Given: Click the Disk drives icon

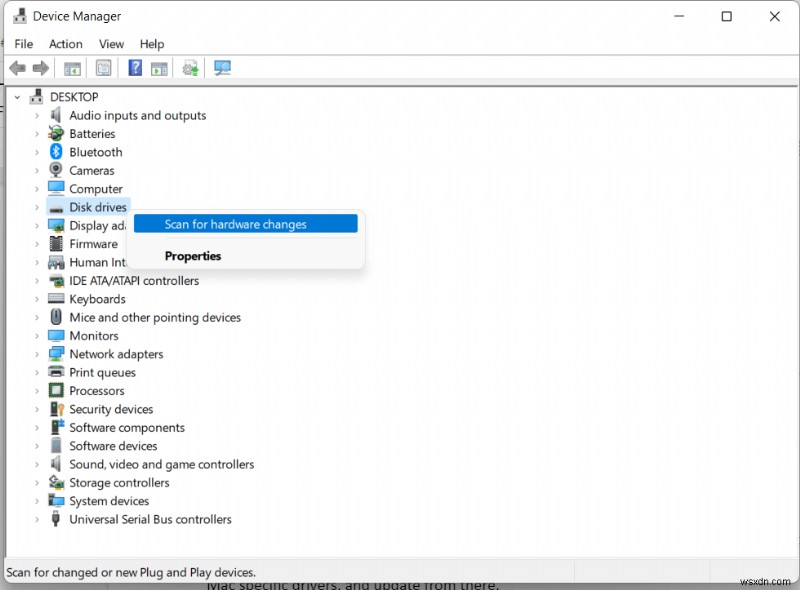Looking at the screenshot, I should coord(56,208).
